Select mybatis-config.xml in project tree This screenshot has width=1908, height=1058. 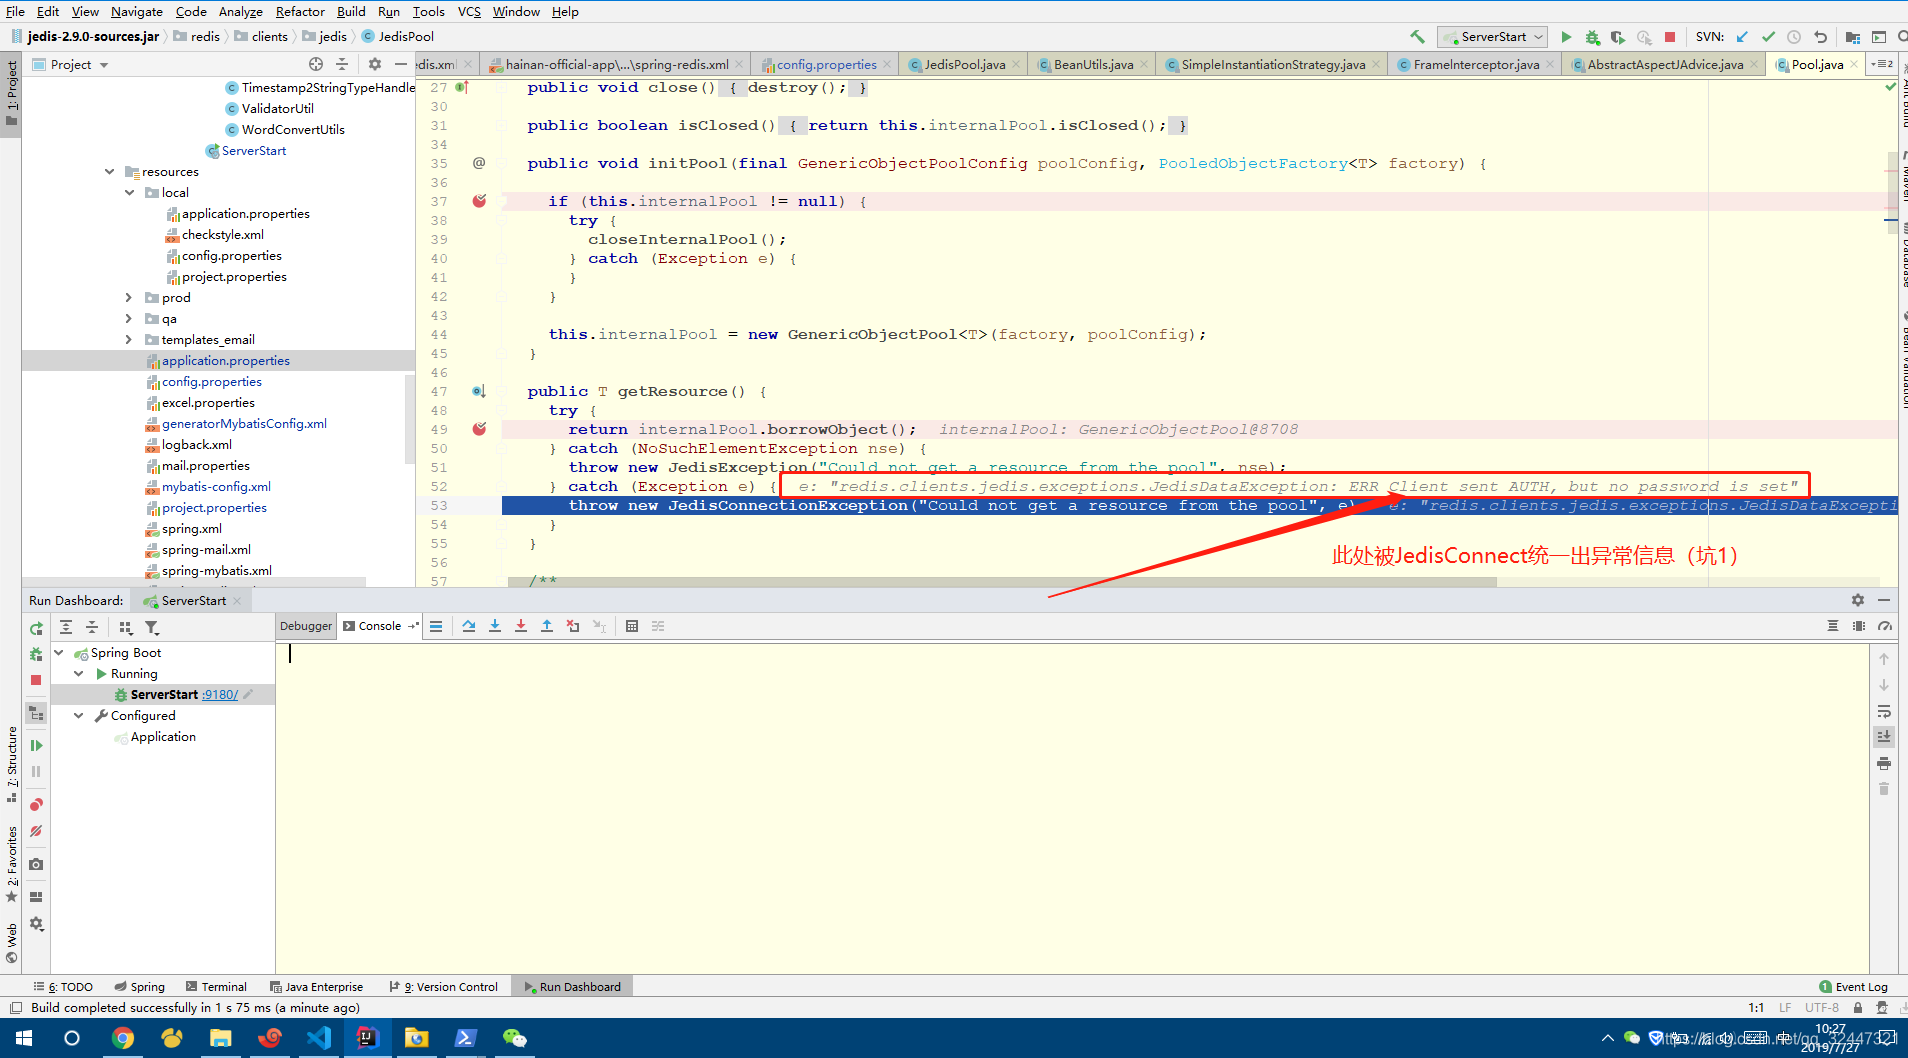[216, 487]
